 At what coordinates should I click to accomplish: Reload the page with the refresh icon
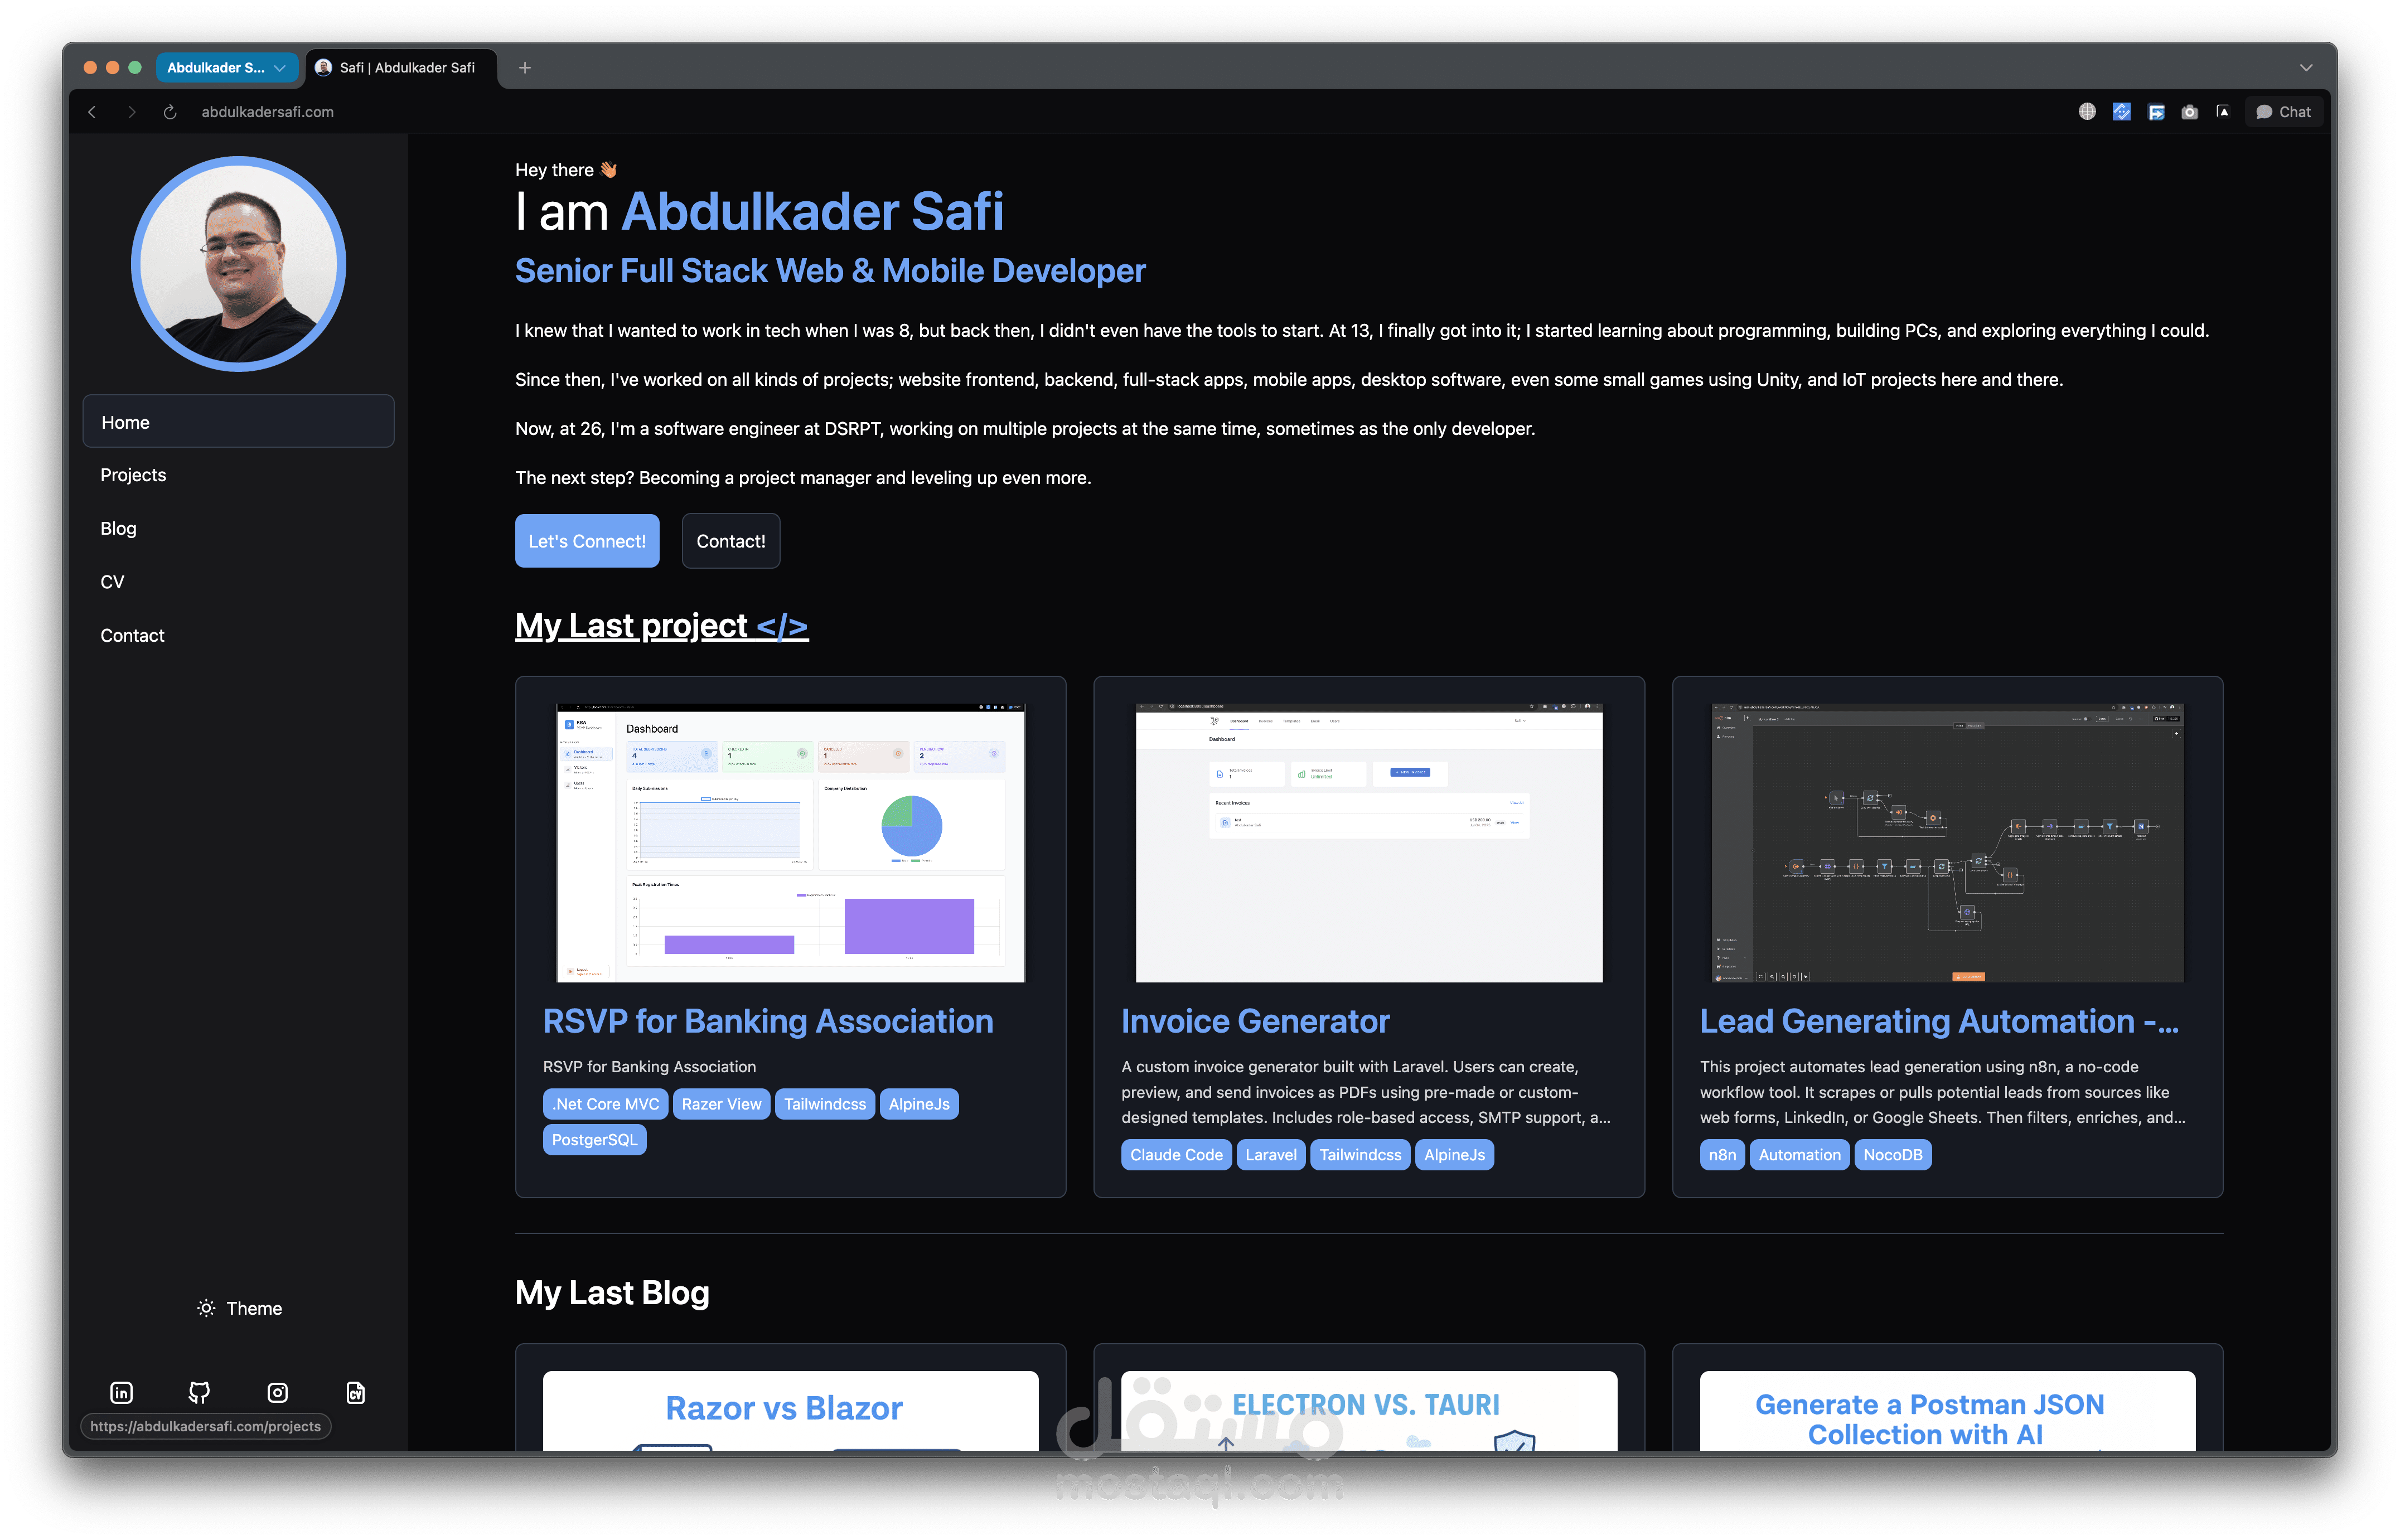coord(170,112)
